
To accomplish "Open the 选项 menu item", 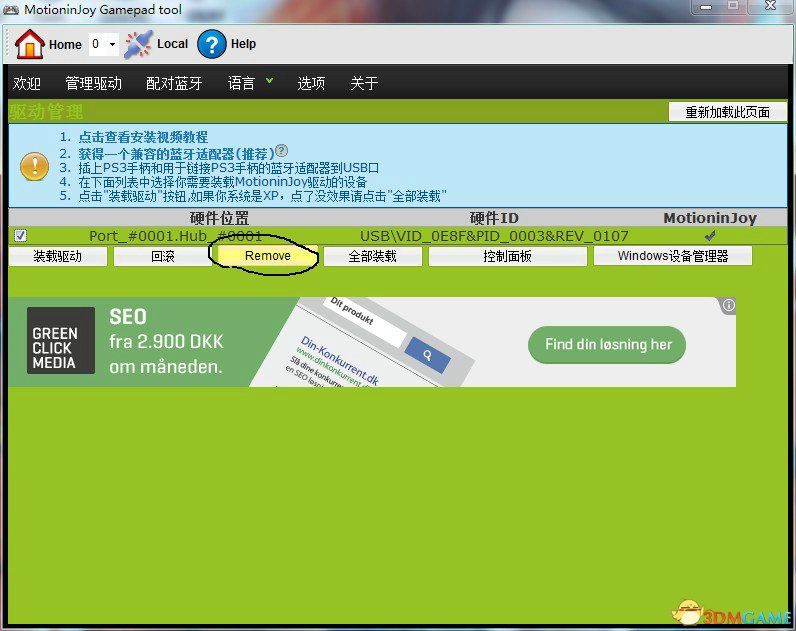I will [x=311, y=83].
